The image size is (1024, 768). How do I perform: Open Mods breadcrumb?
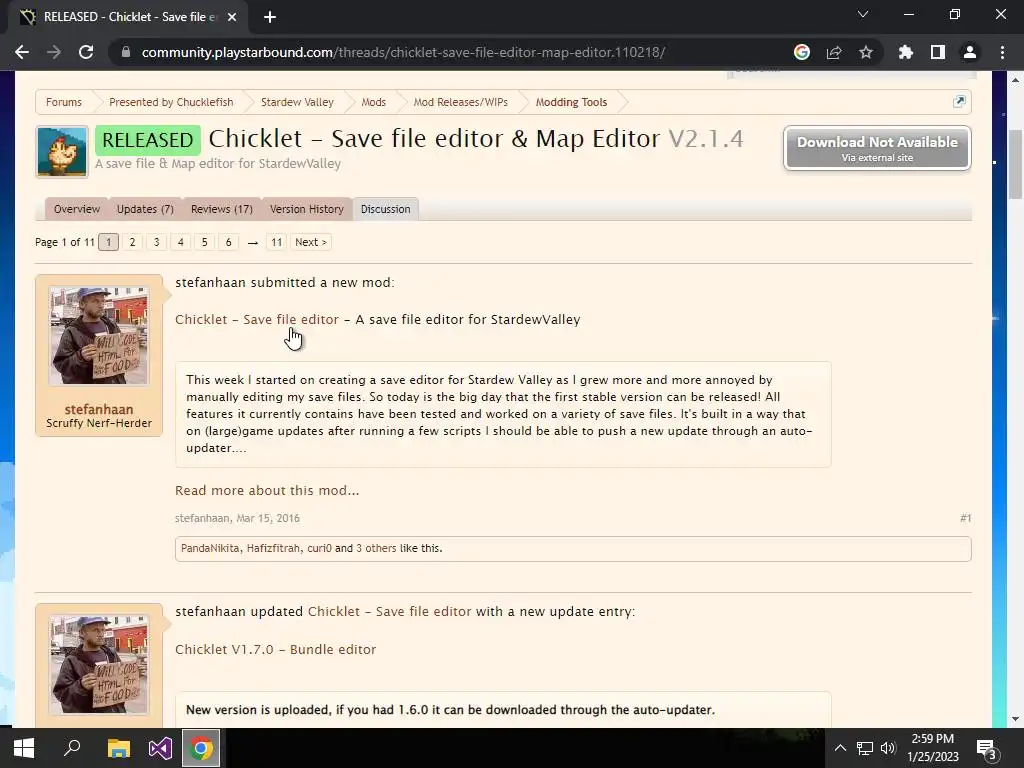[x=374, y=102]
